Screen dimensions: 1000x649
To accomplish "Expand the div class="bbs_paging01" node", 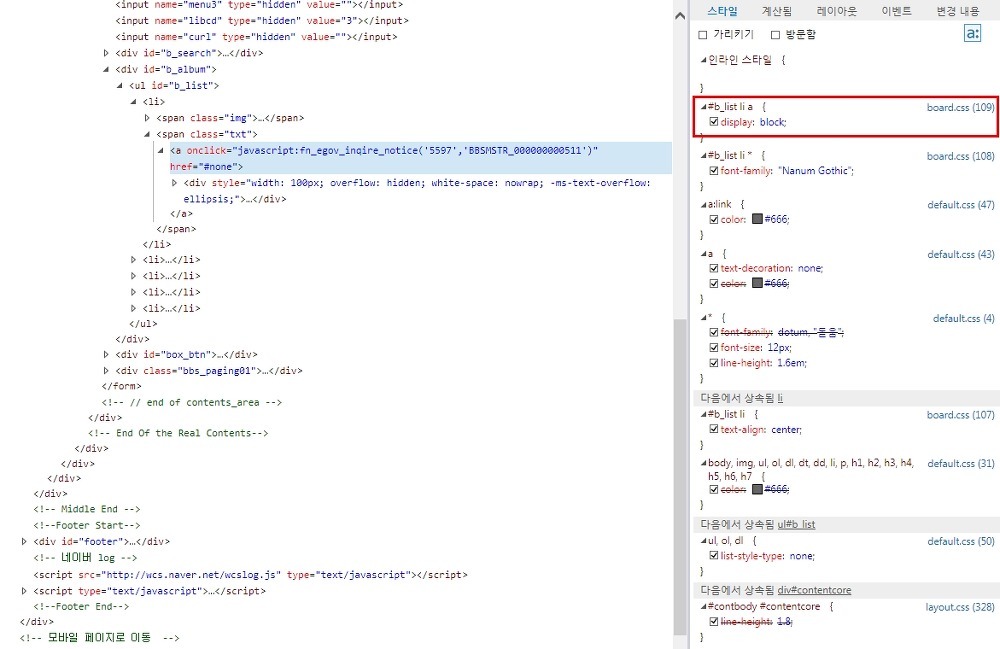I will 106,370.
